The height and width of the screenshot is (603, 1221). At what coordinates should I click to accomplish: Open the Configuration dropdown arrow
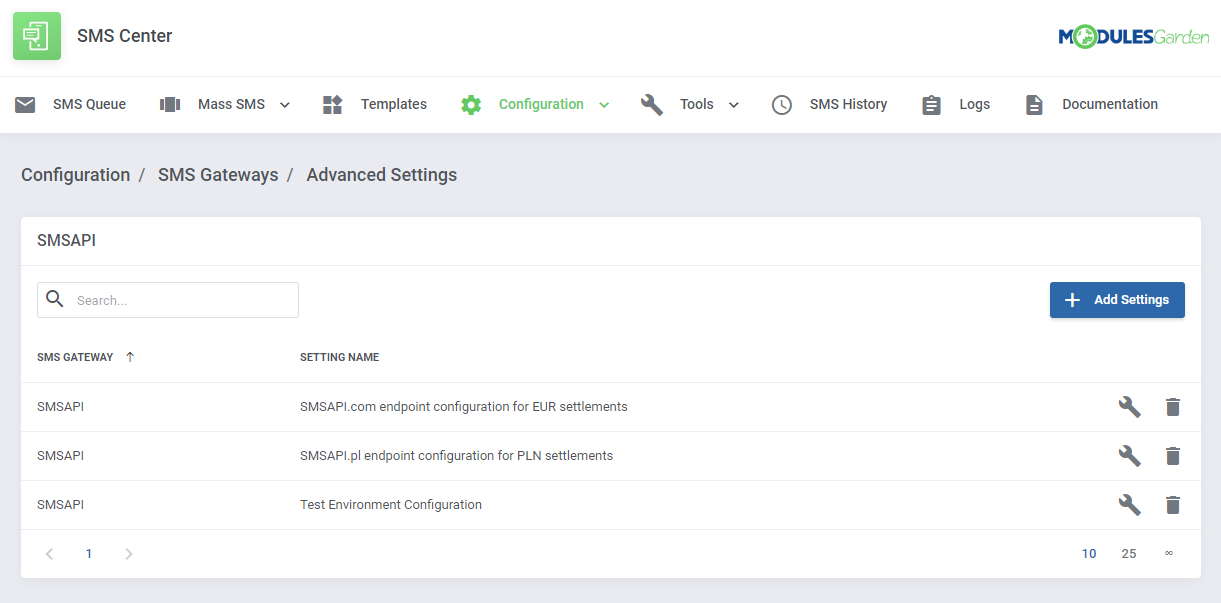click(603, 104)
